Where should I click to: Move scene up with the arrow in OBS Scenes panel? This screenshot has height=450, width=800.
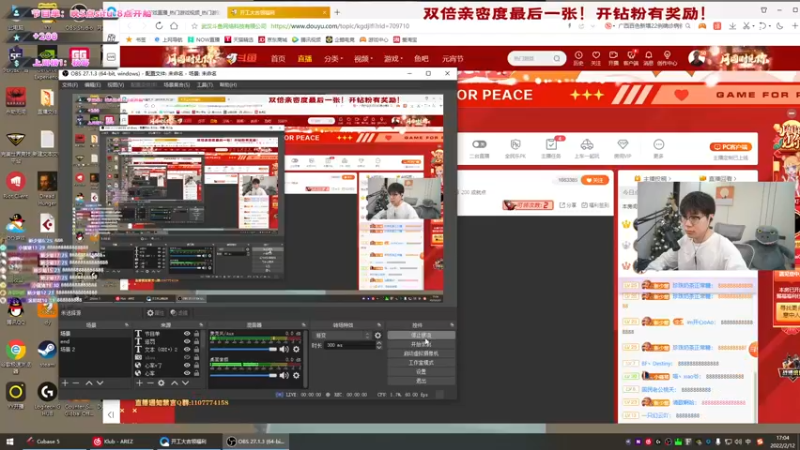(x=89, y=383)
